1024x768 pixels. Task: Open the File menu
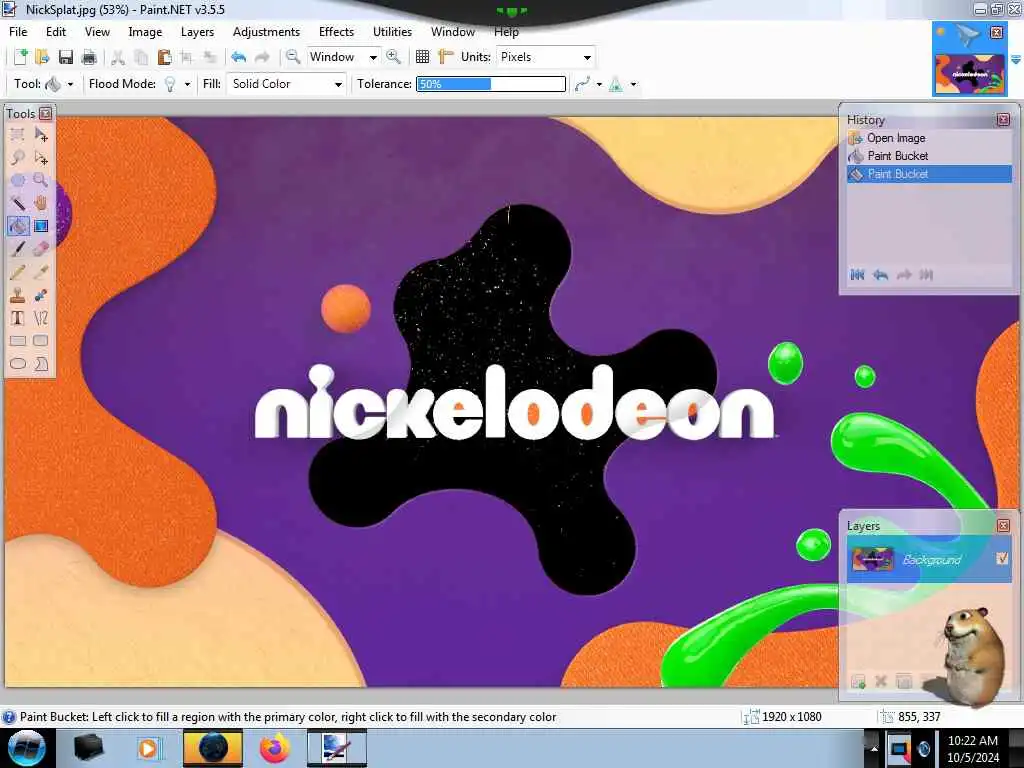click(x=18, y=31)
